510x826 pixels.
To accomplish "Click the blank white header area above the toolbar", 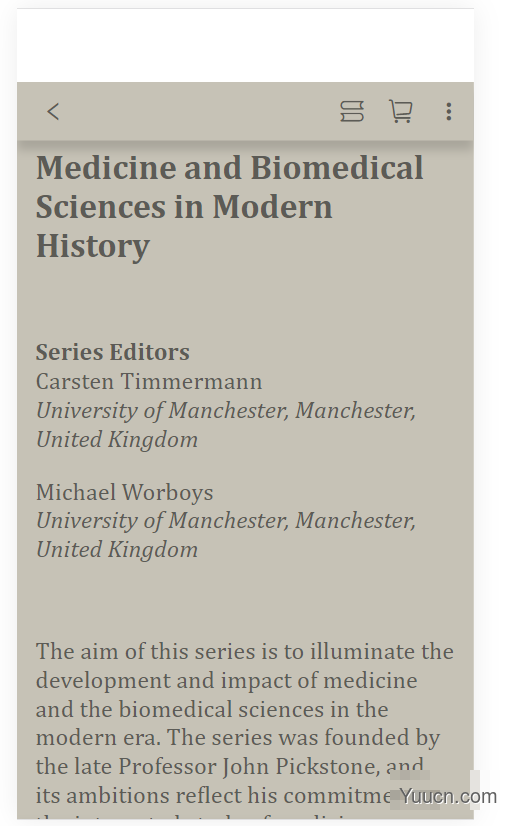I will (245, 45).
